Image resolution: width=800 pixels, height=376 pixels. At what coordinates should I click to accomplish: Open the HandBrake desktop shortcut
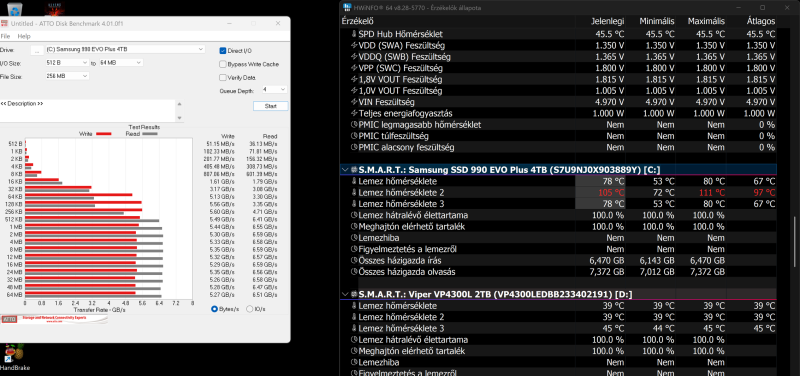(x=15, y=357)
